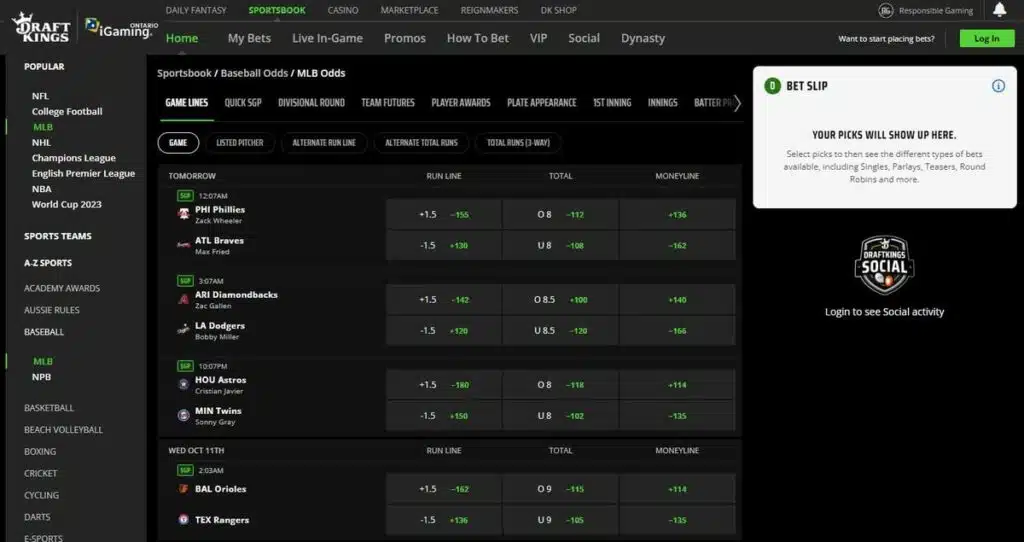Open the Team Futures tab

[x=388, y=103]
